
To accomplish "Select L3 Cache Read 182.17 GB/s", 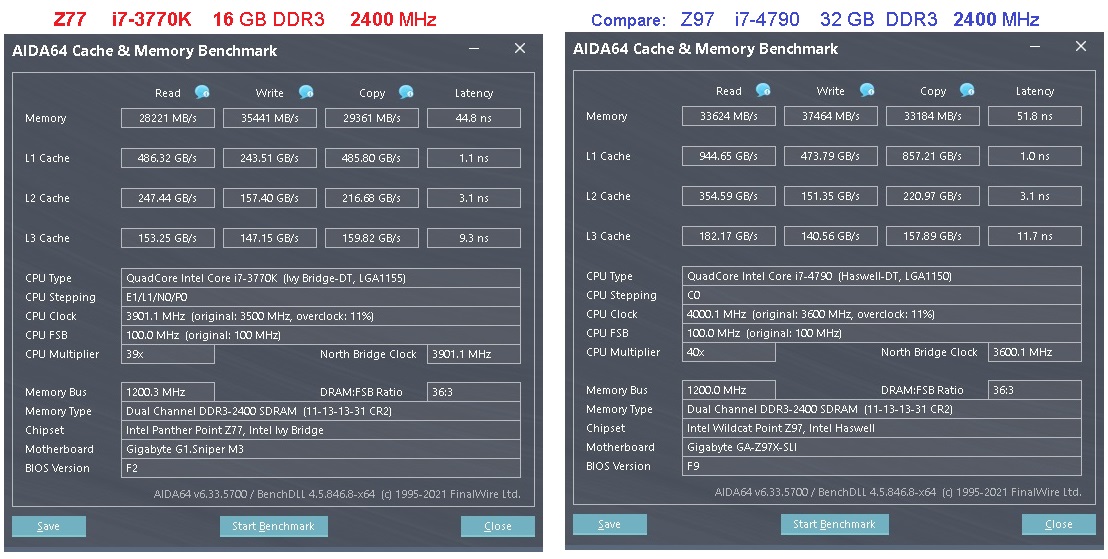I will pyautogui.click(x=729, y=236).
